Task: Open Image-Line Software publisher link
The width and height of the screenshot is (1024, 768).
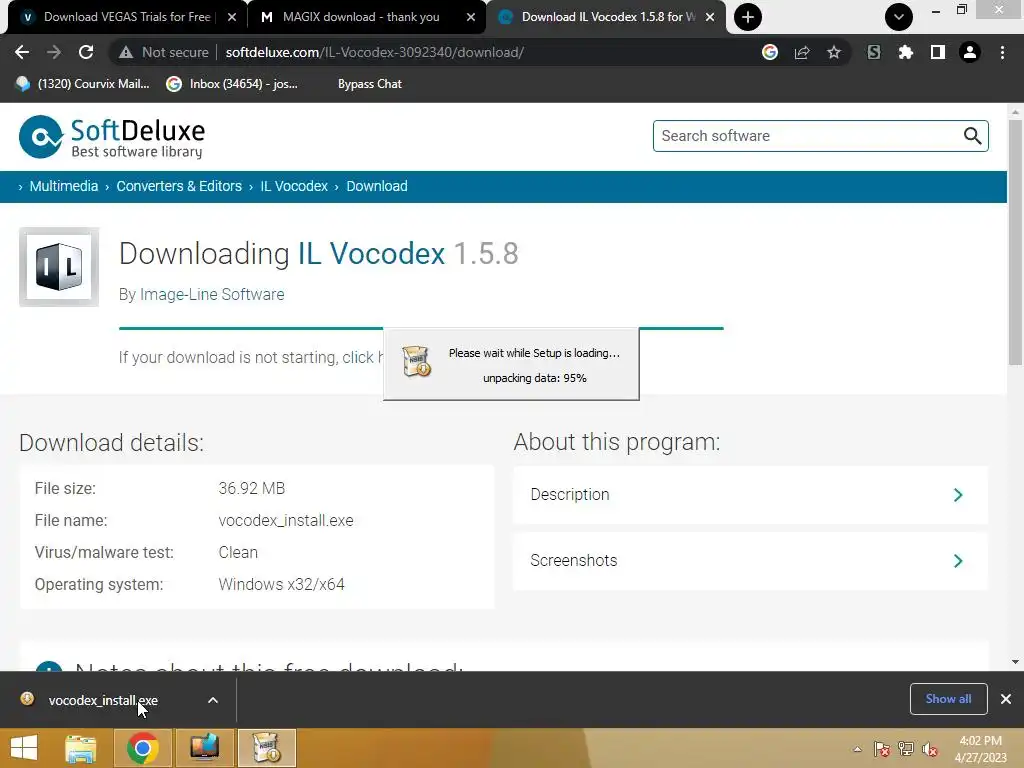Action: [x=212, y=295]
